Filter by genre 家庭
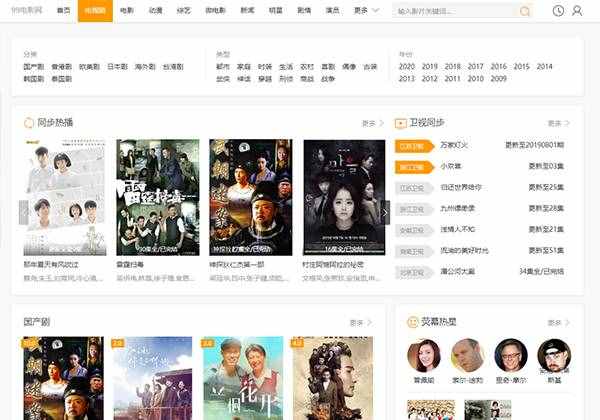Image resolution: width=600 pixels, height=420 pixels. (244, 67)
